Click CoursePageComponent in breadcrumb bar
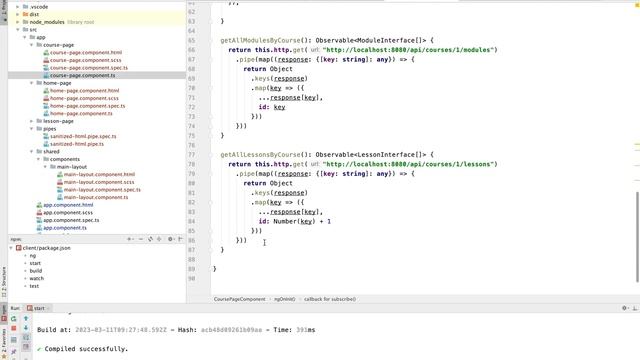 (x=240, y=299)
